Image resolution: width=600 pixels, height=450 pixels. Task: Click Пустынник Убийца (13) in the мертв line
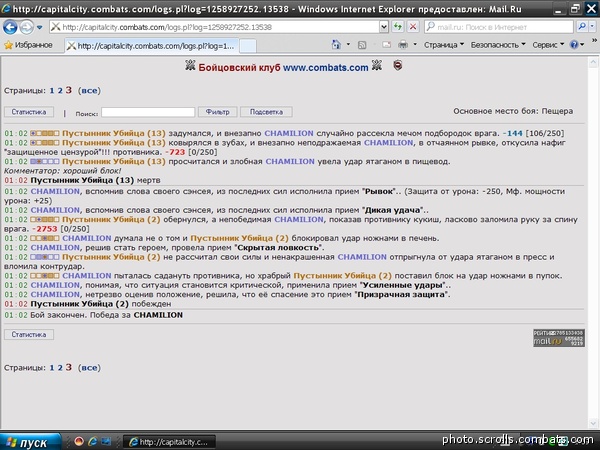point(82,180)
